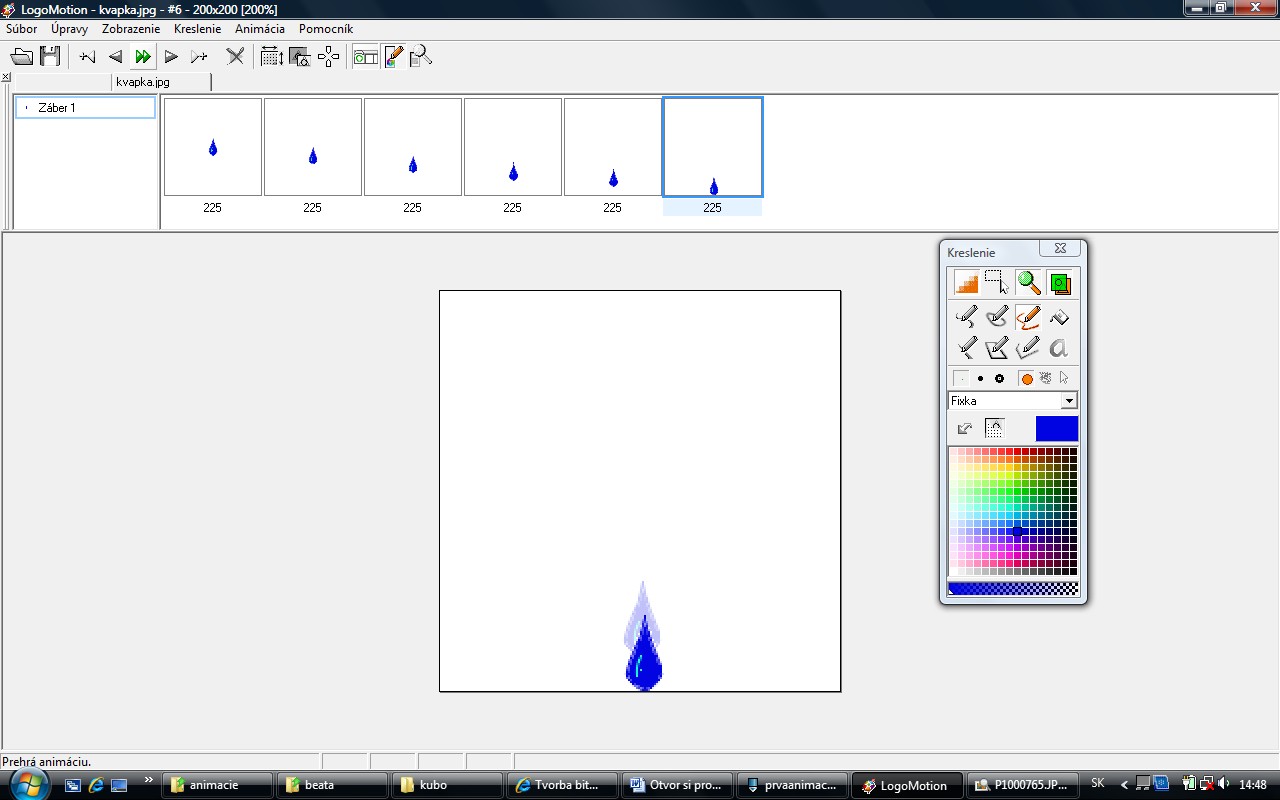Open the Animácia menu
Viewport: 1280px width, 800px height.
(x=260, y=29)
